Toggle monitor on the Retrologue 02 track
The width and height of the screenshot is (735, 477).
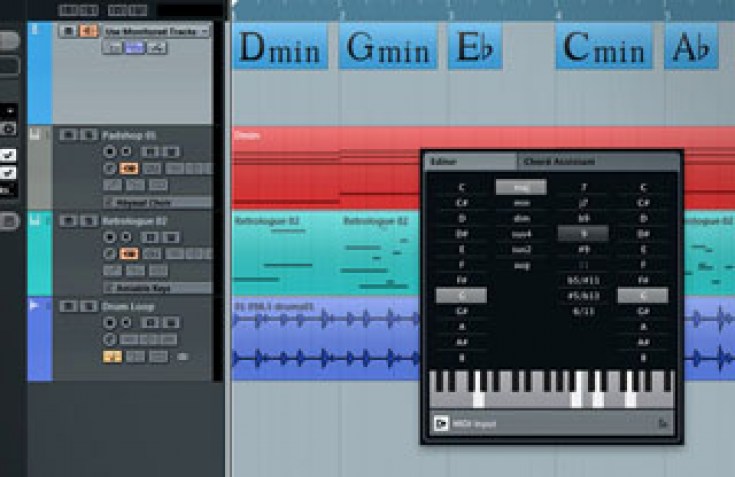click(x=127, y=237)
